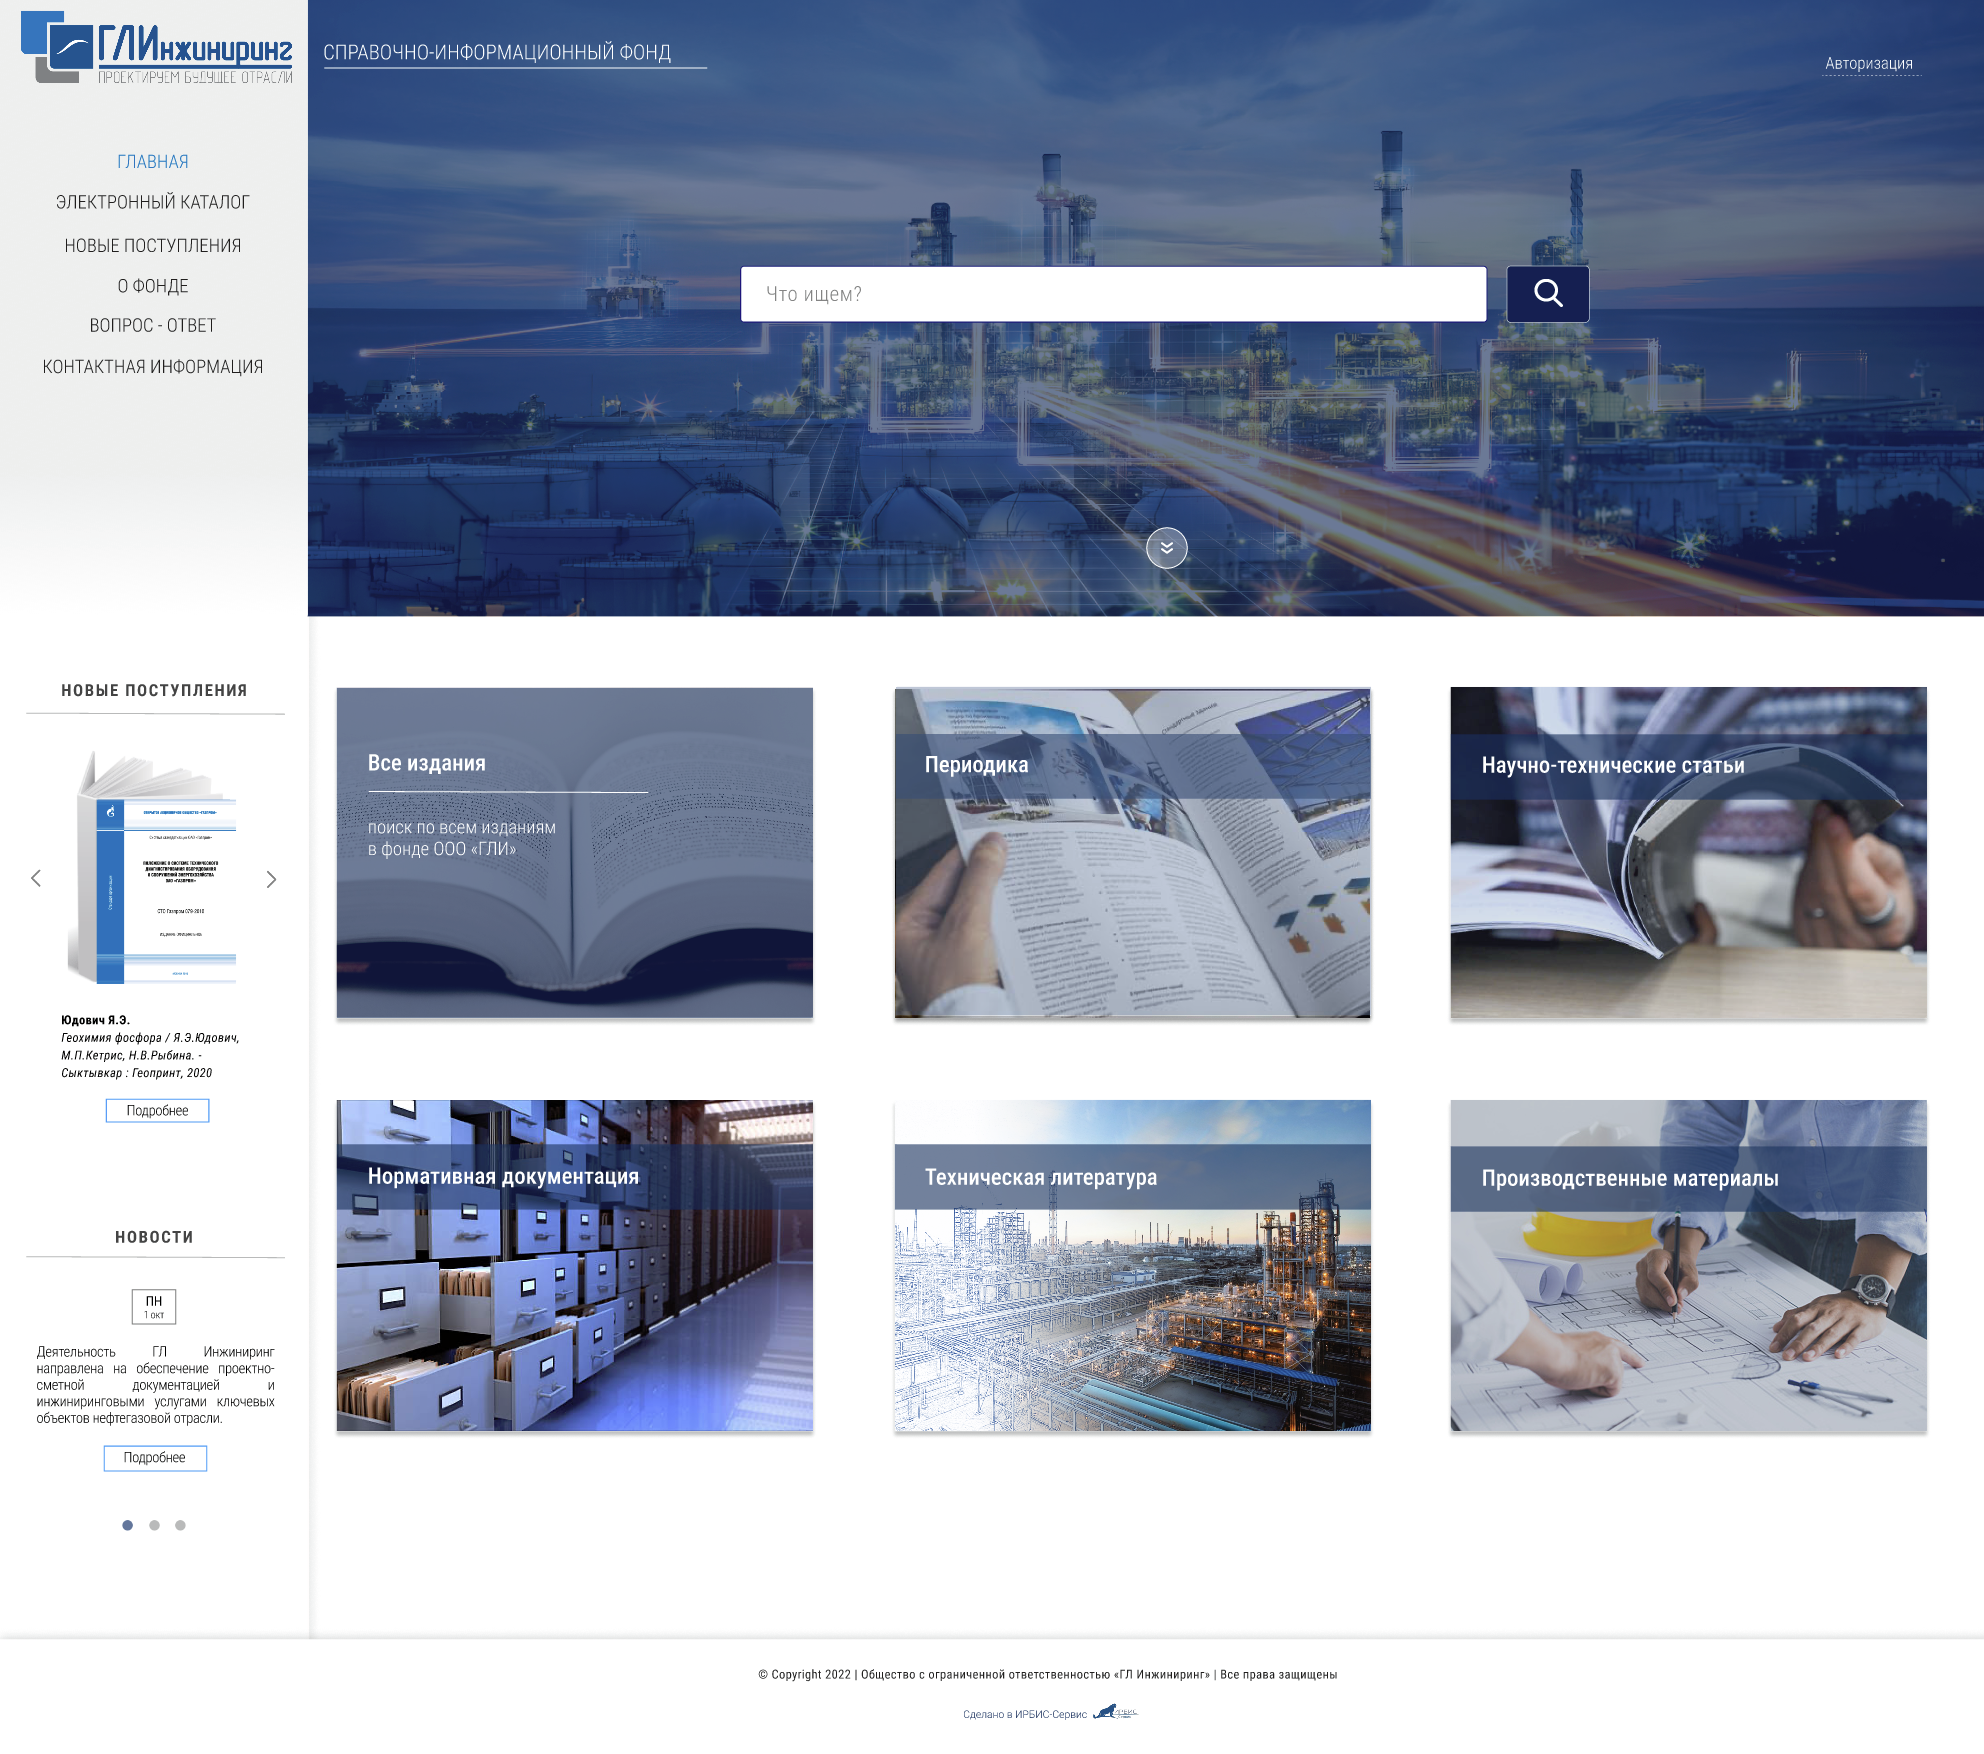Screen dimensions: 1984x1754
Task: Open the Нормативная документация tile
Action: tap(575, 1266)
